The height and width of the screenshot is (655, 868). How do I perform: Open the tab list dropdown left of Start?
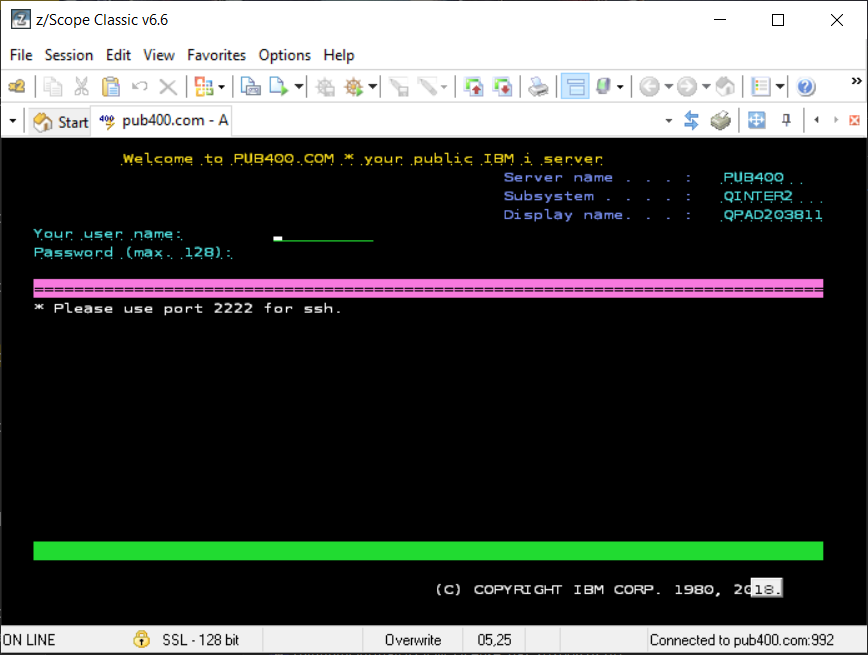(13, 120)
